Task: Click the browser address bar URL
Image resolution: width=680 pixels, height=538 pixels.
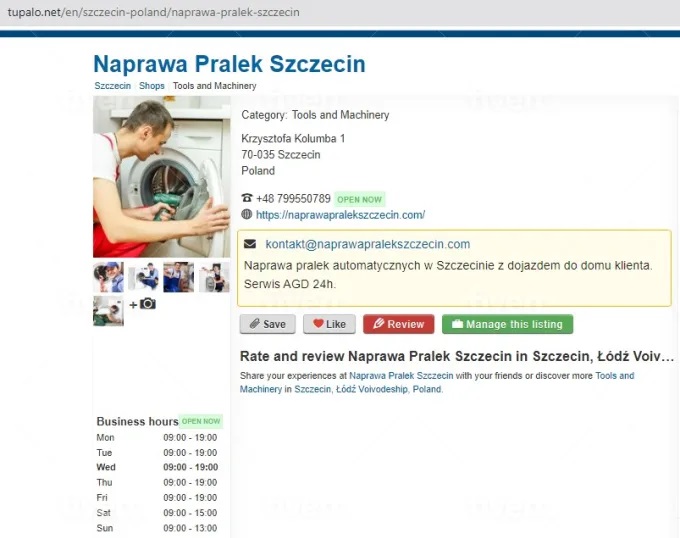Action: coord(154,12)
